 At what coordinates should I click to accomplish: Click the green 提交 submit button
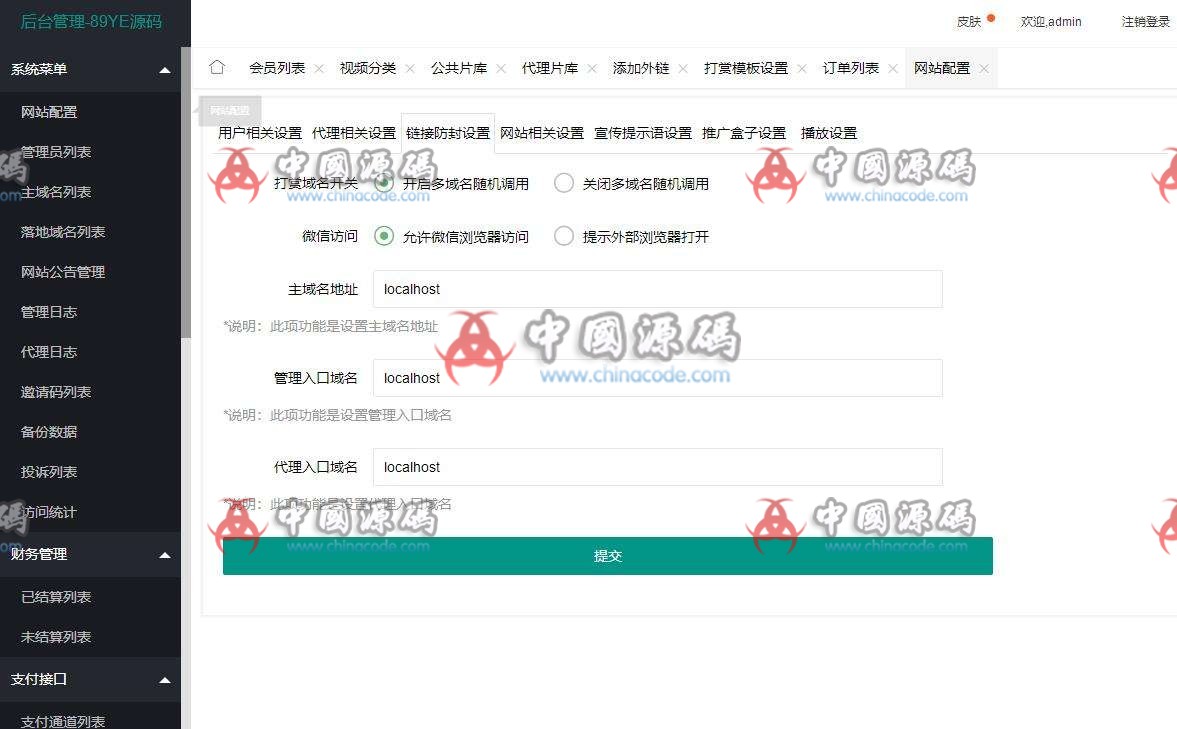pyautogui.click(x=607, y=556)
